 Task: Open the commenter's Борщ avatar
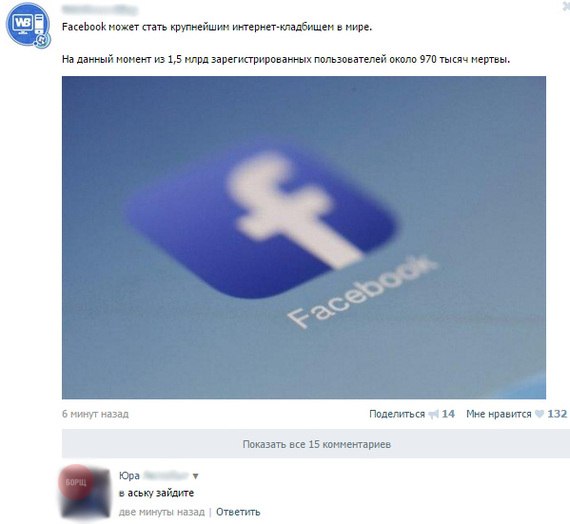pyautogui.click(x=85, y=491)
